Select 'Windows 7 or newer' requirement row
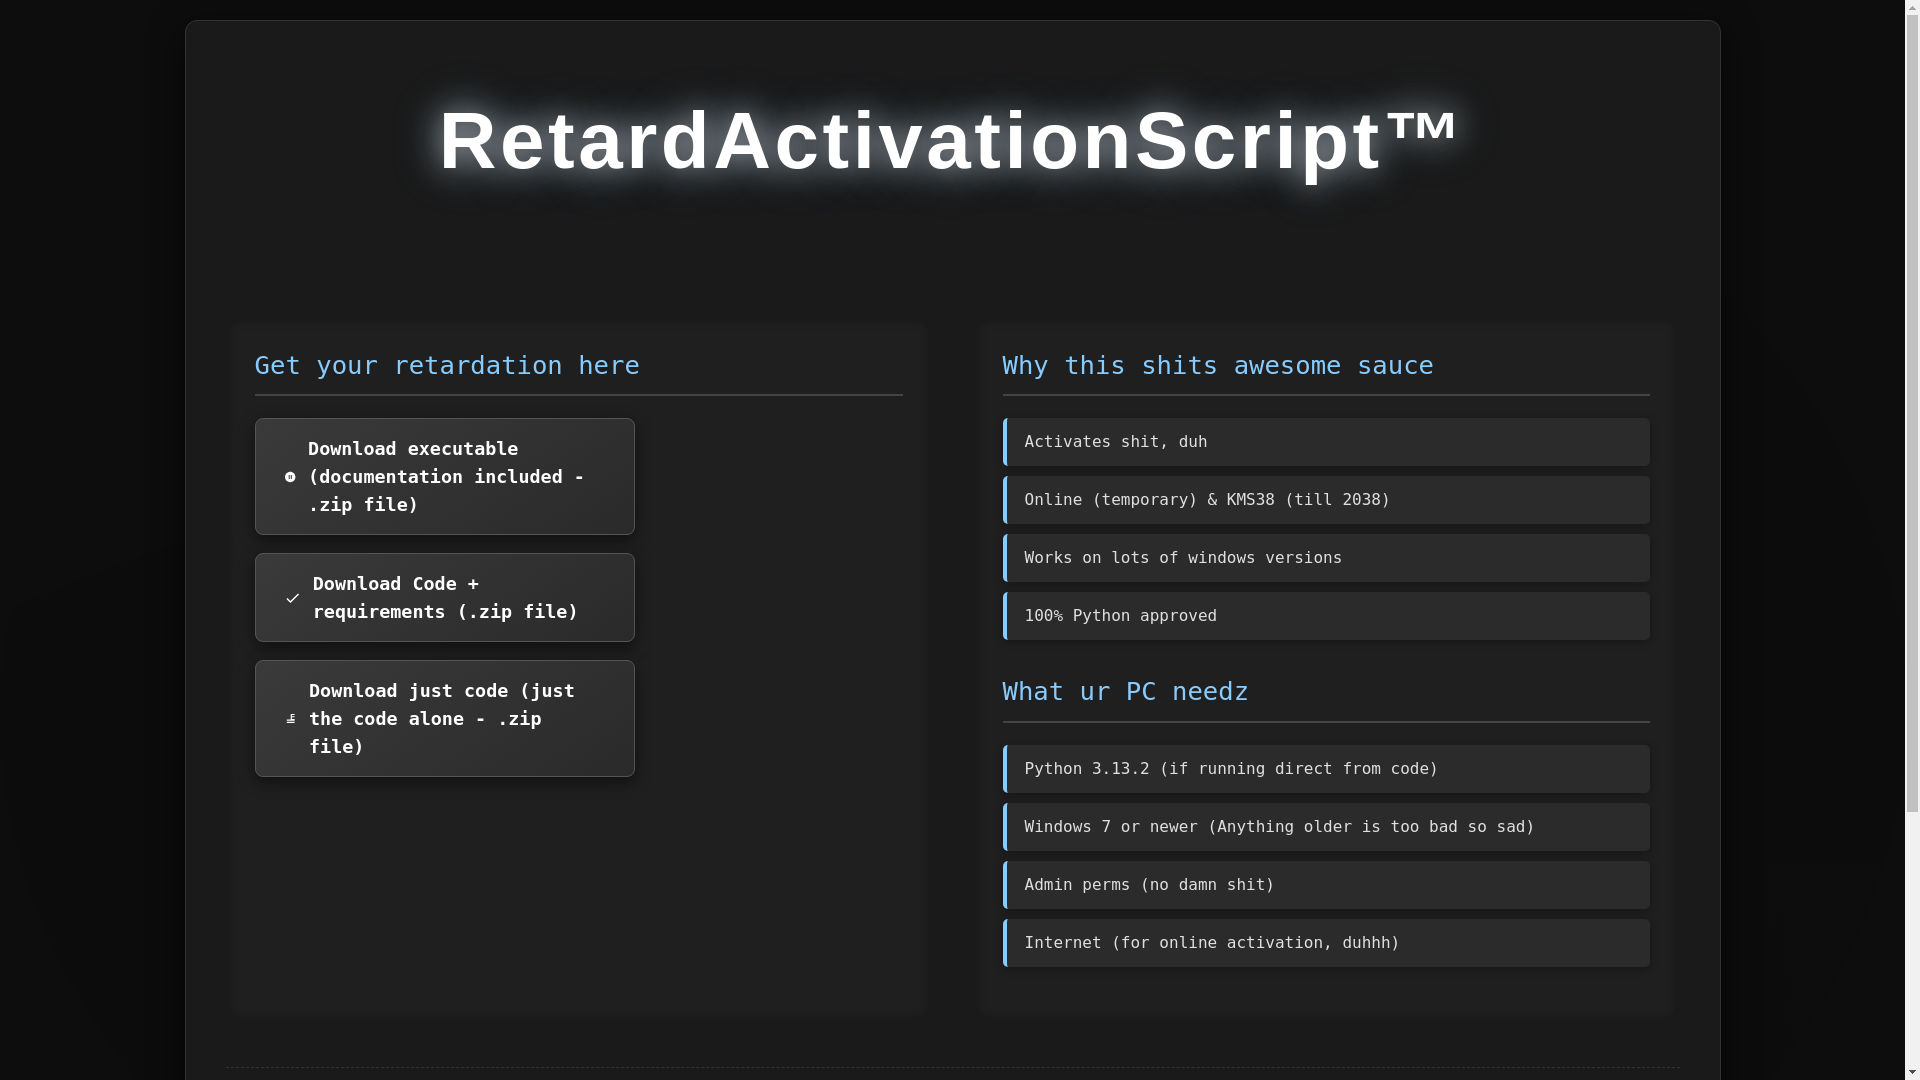 [x=1326, y=827]
